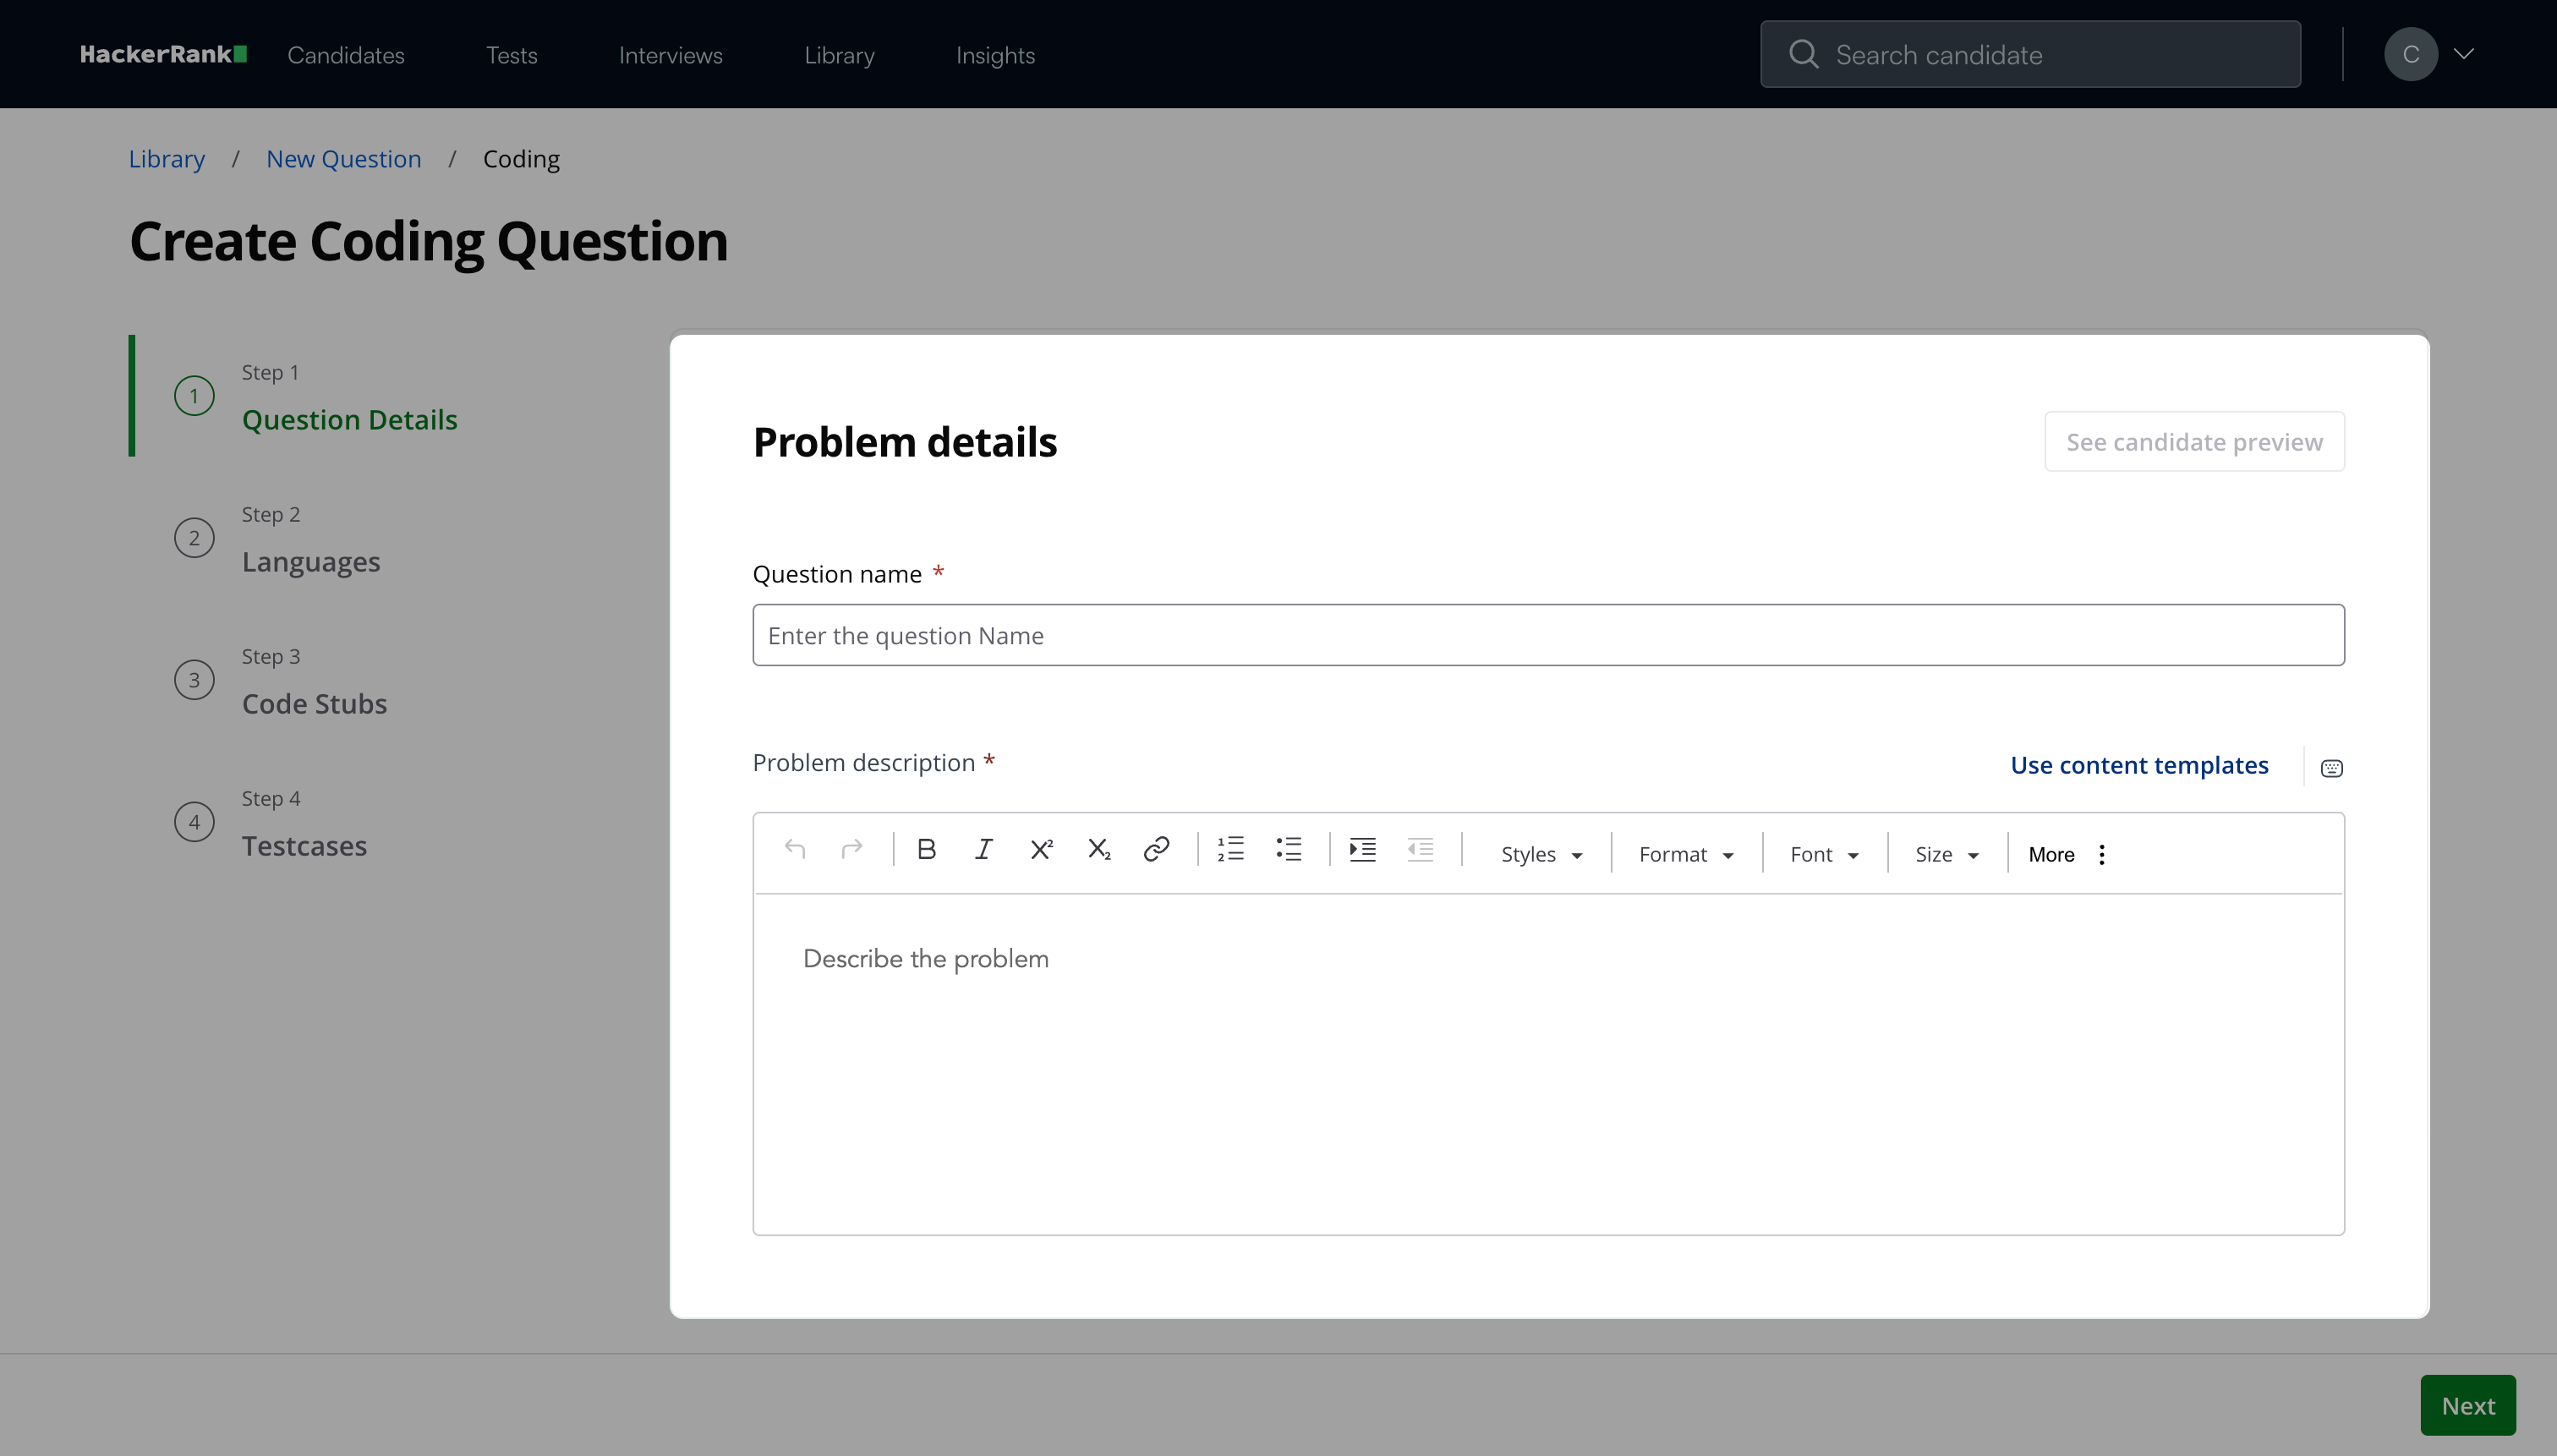Click the keyboard shortcuts icon
Image resolution: width=2557 pixels, height=1456 pixels.
click(x=2331, y=768)
